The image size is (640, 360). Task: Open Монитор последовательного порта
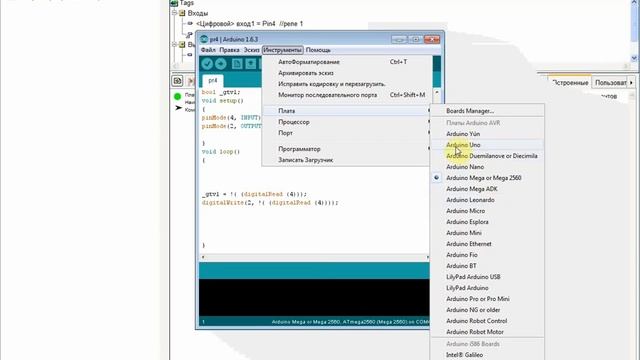pos(347,95)
